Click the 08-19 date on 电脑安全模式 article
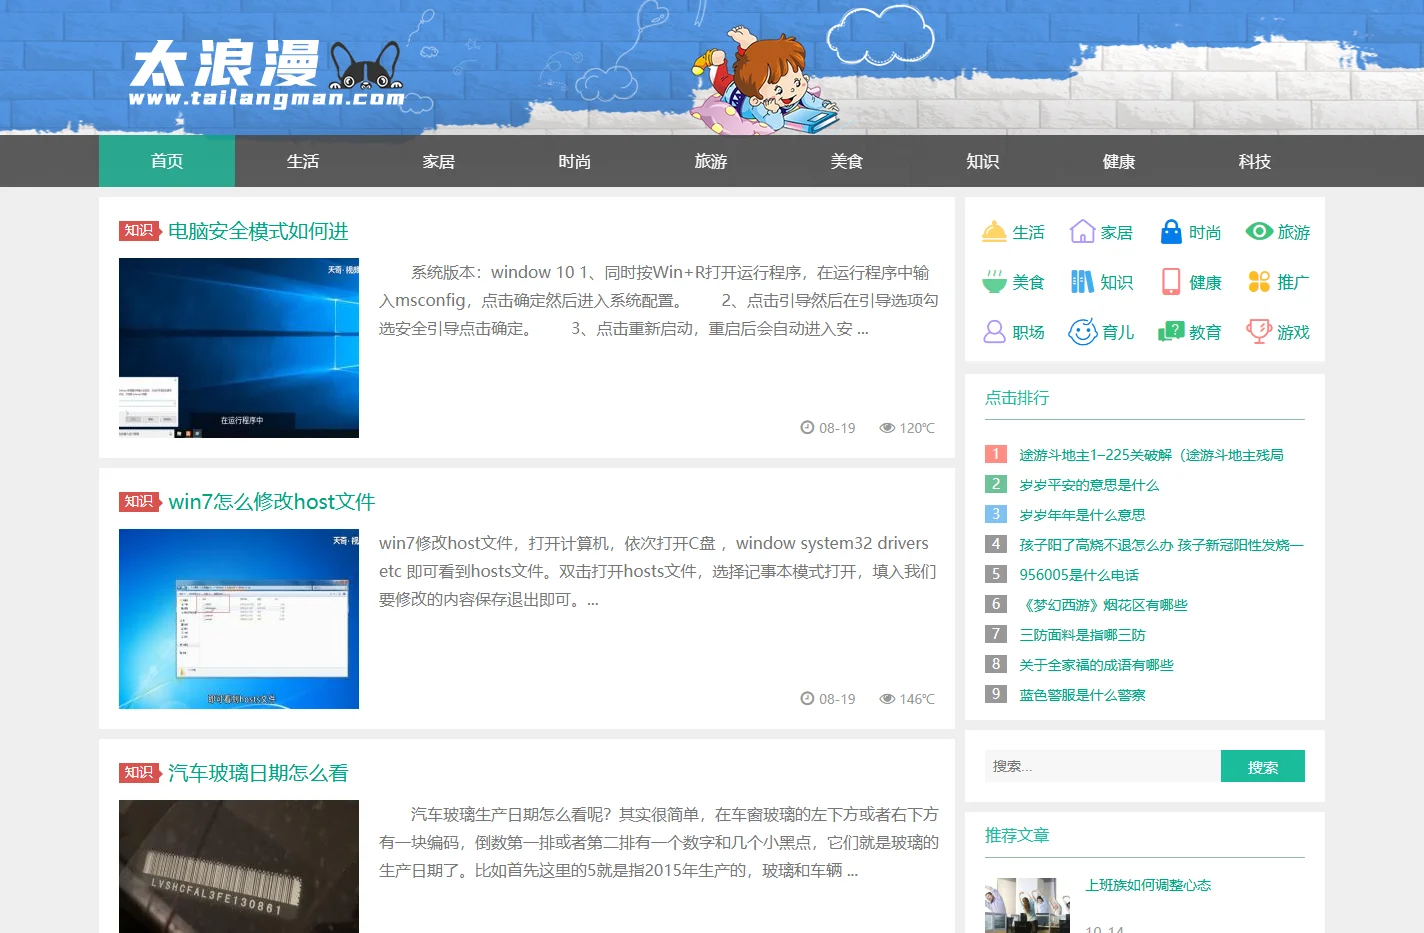Image resolution: width=1424 pixels, height=933 pixels. (x=828, y=428)
